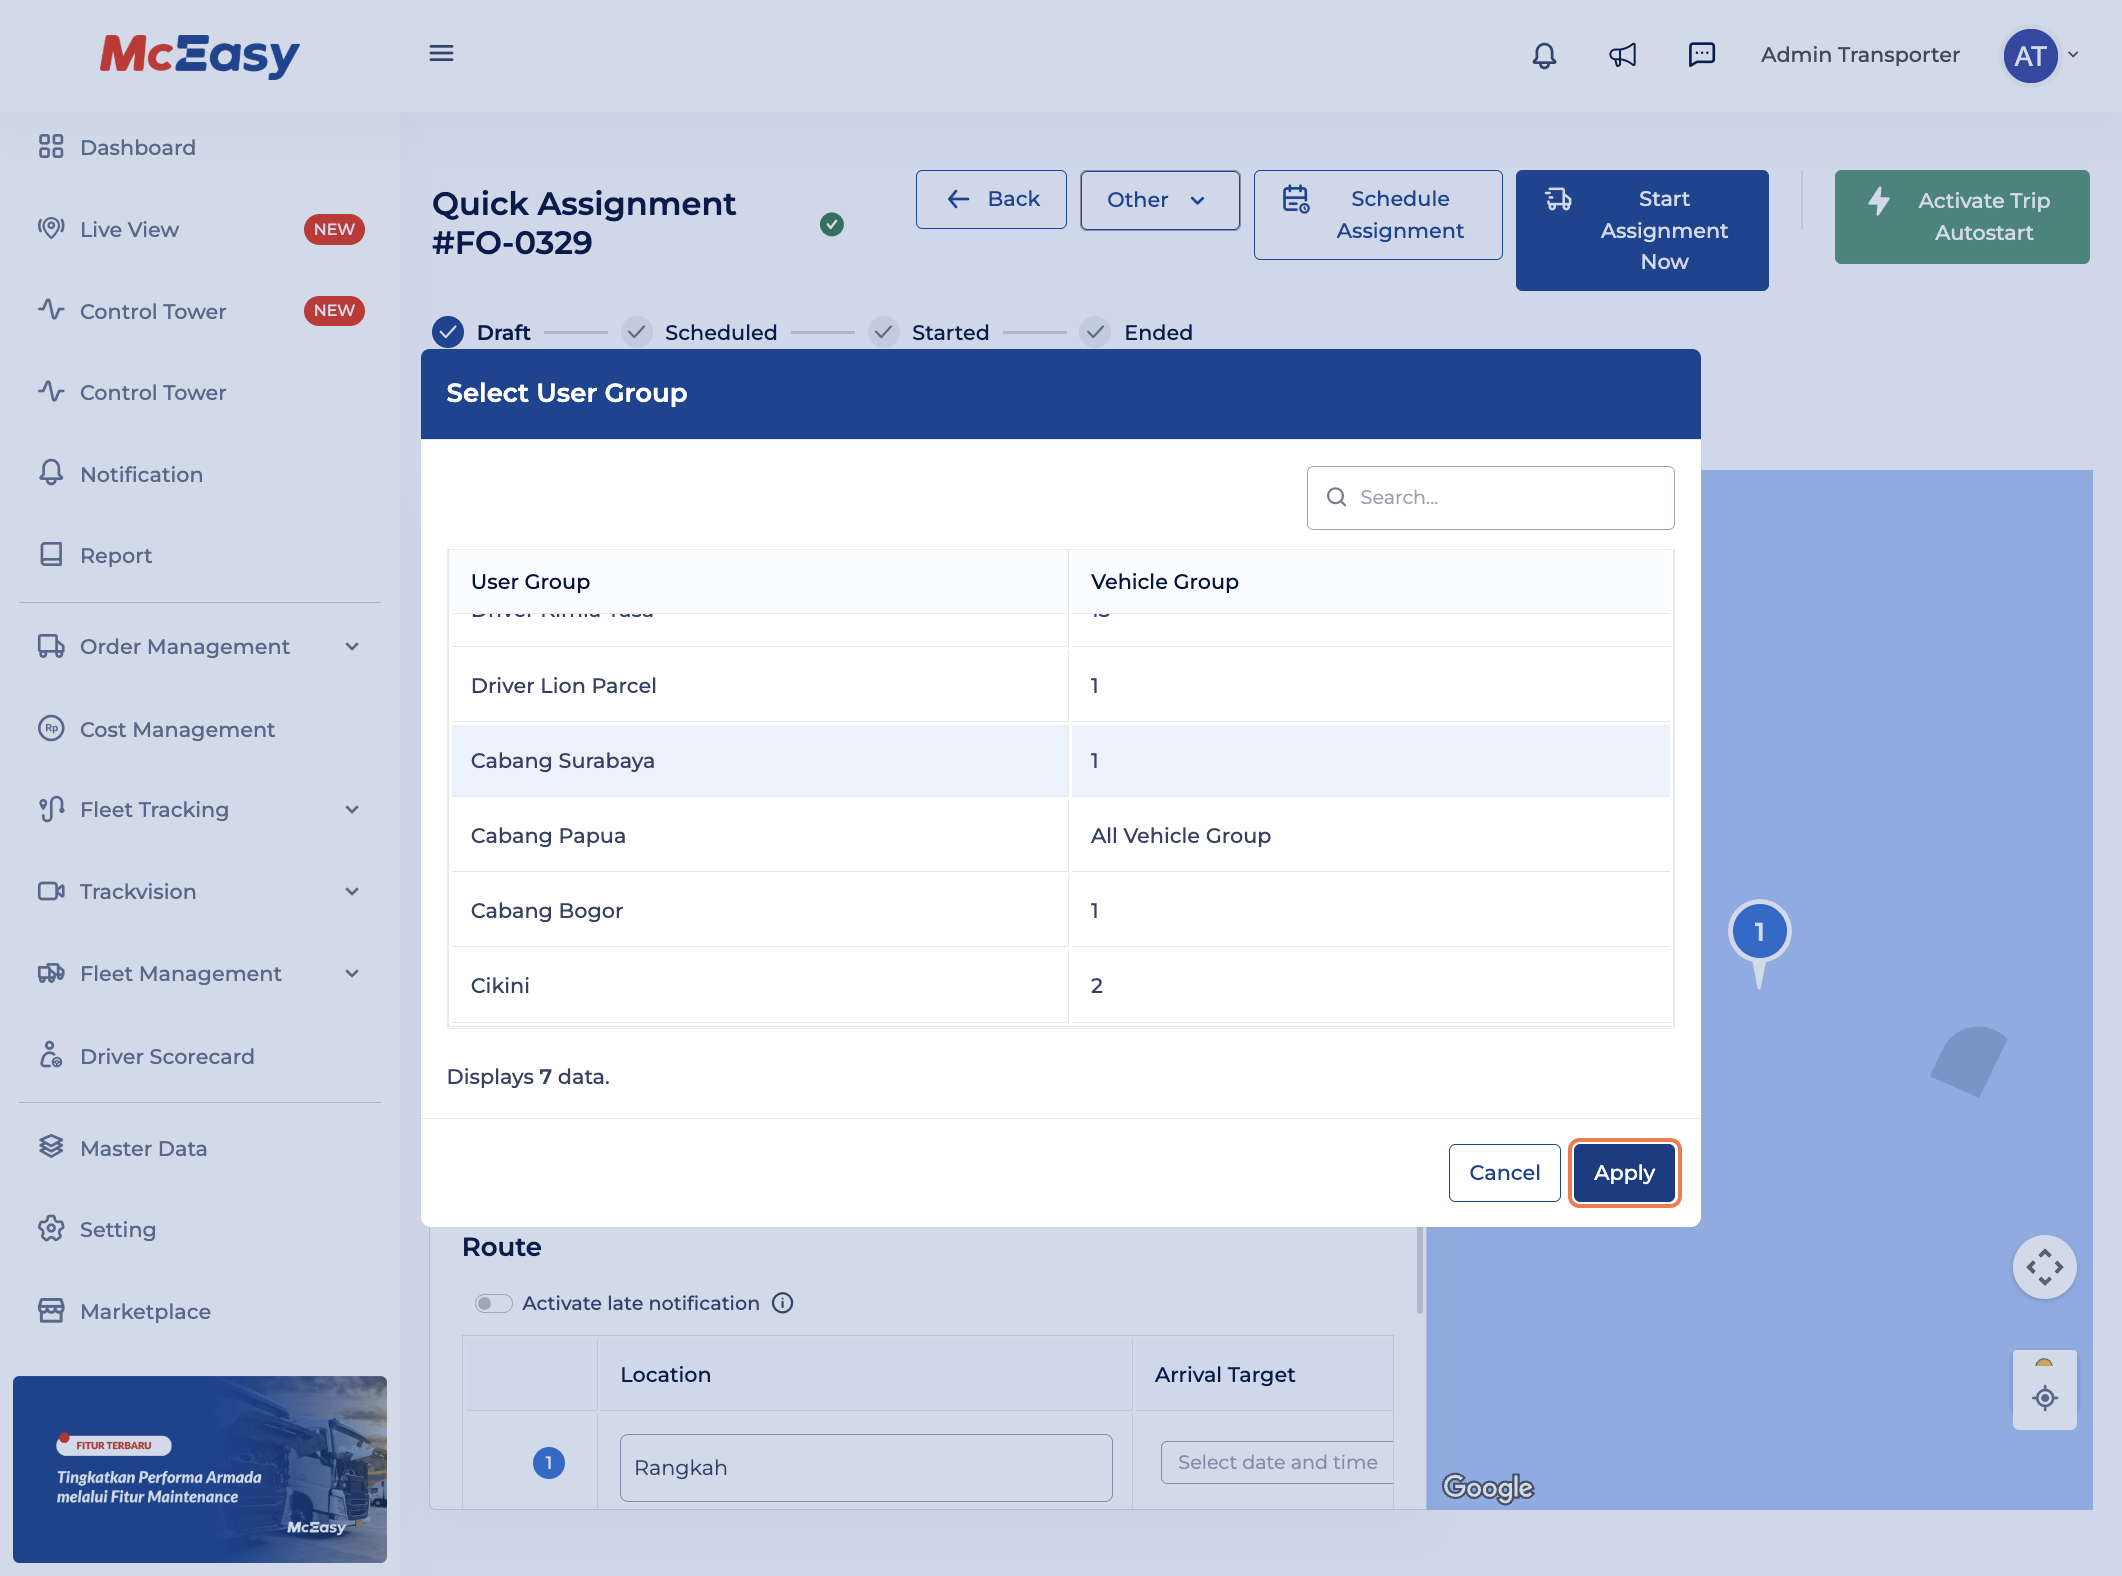Click the info icon beside late notification

(783, 1303)
